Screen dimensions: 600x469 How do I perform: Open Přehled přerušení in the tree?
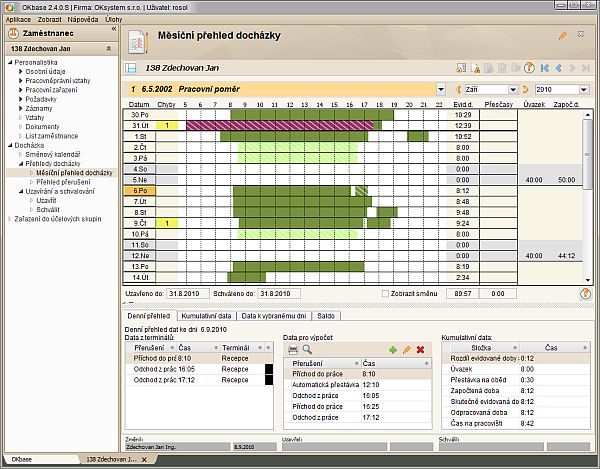[x=64, y=182]
